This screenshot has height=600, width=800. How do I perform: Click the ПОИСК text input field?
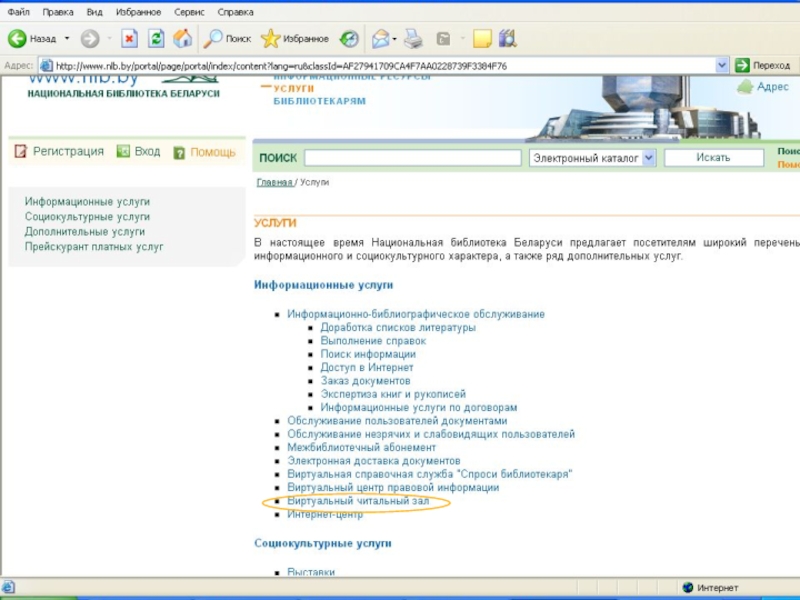click(413, 158)
